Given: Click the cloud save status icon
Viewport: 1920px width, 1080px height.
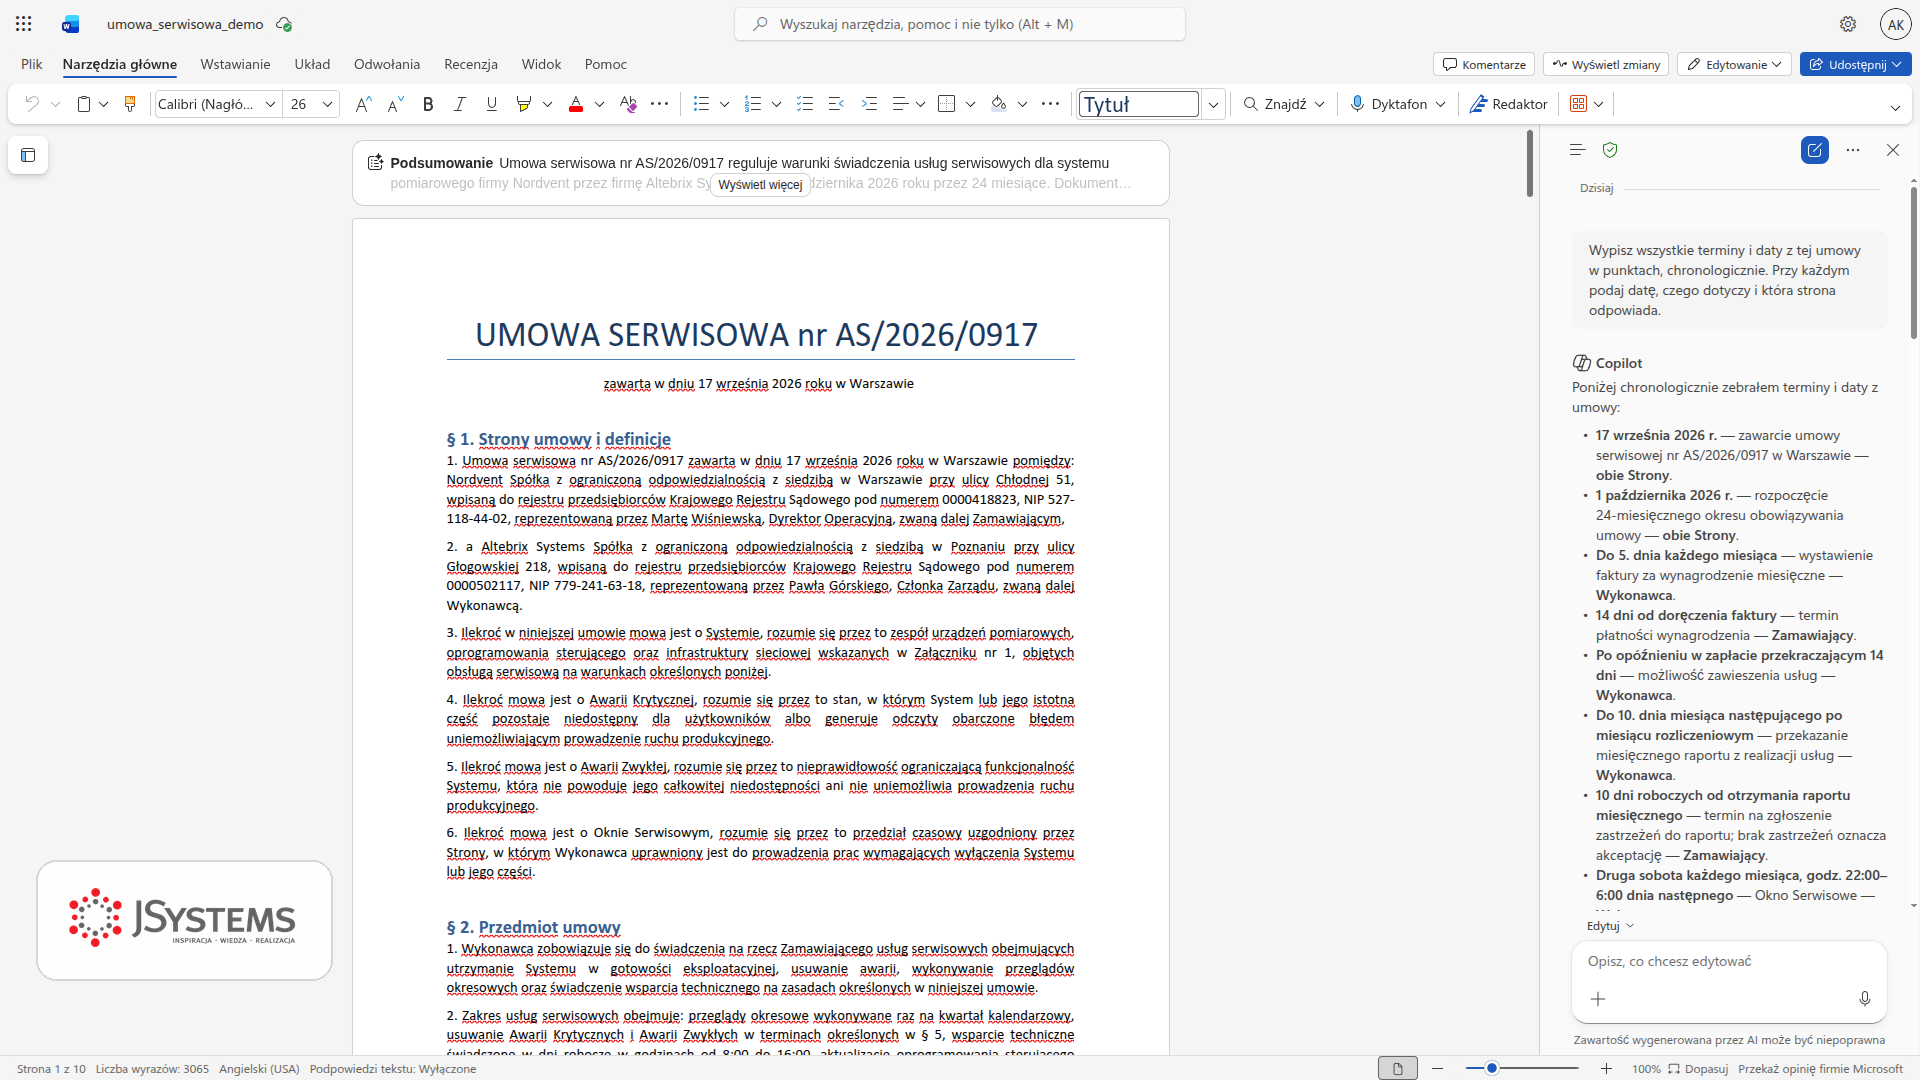Looking at the screenshot, I should 284,24.
